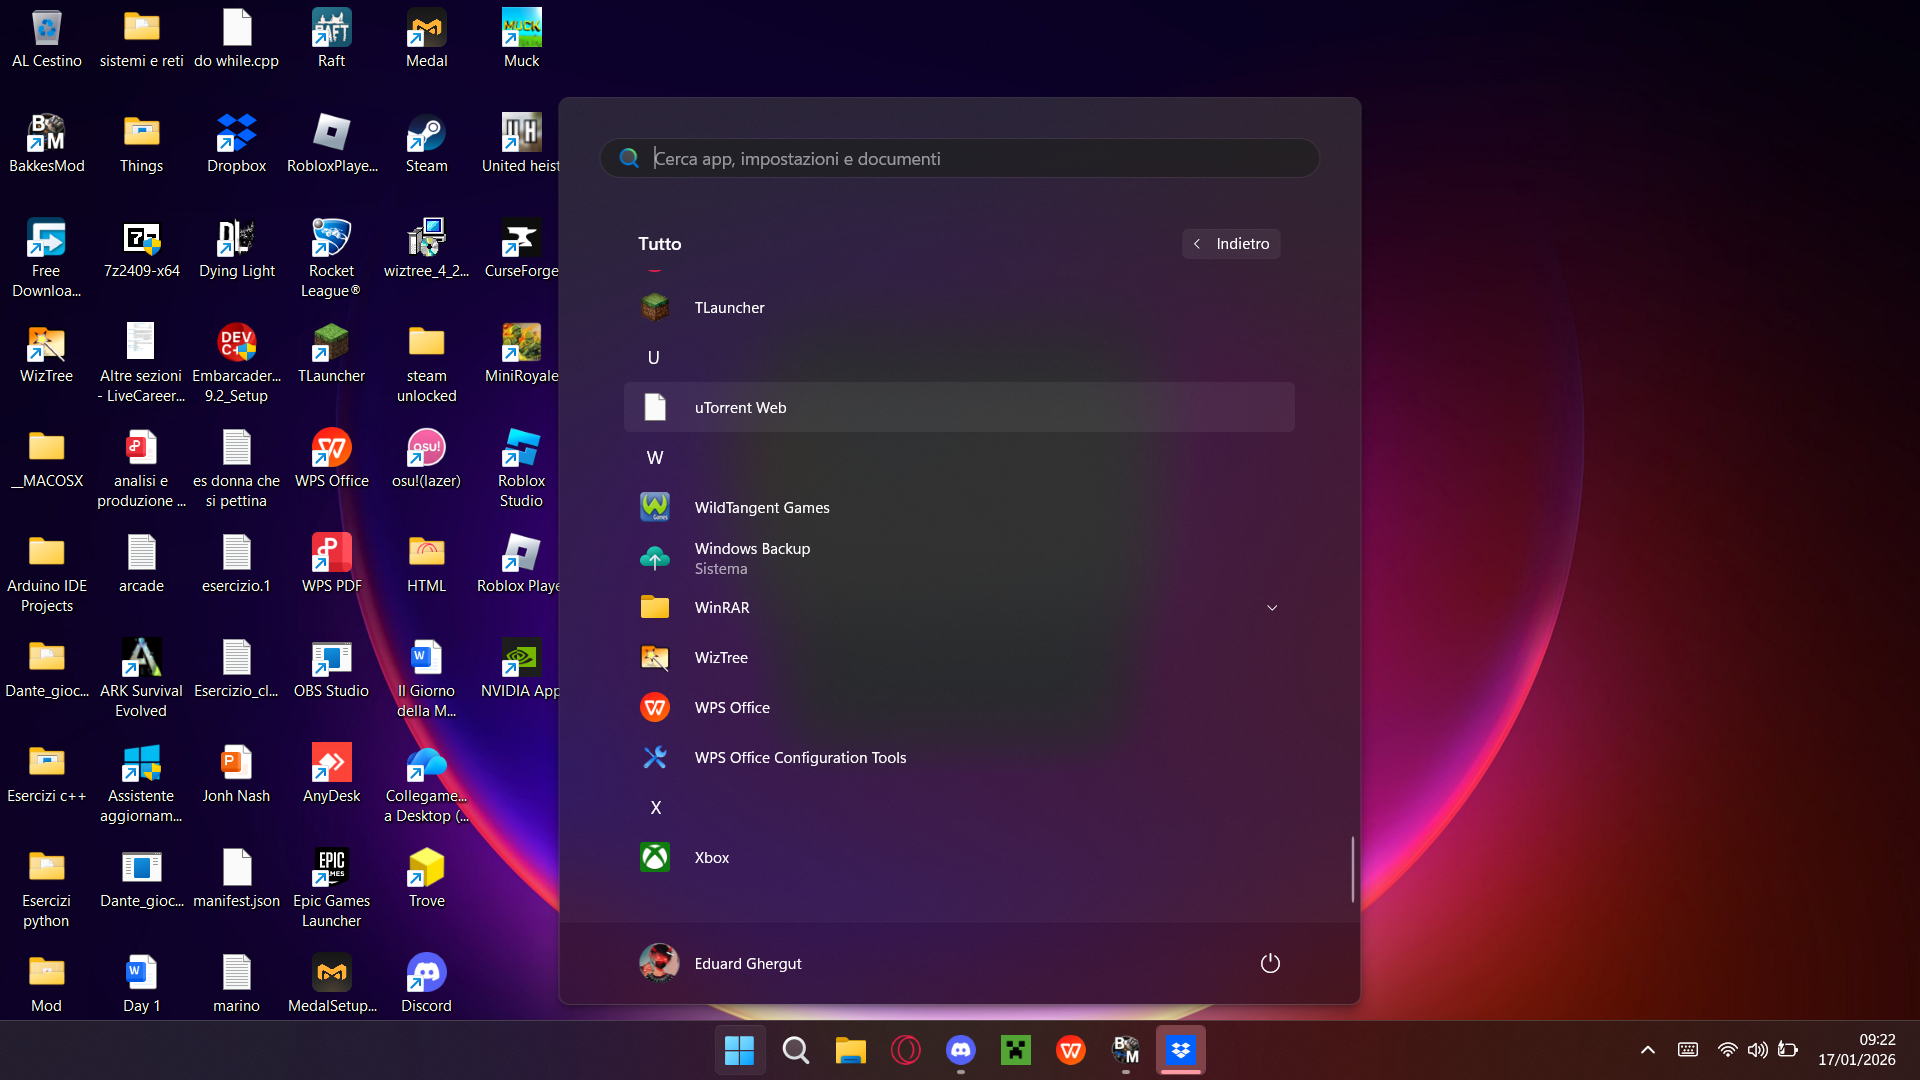Launch WildTangent Games from the list
Viewport: 1920px width, 1080px height.
click(x=959, y=507)
